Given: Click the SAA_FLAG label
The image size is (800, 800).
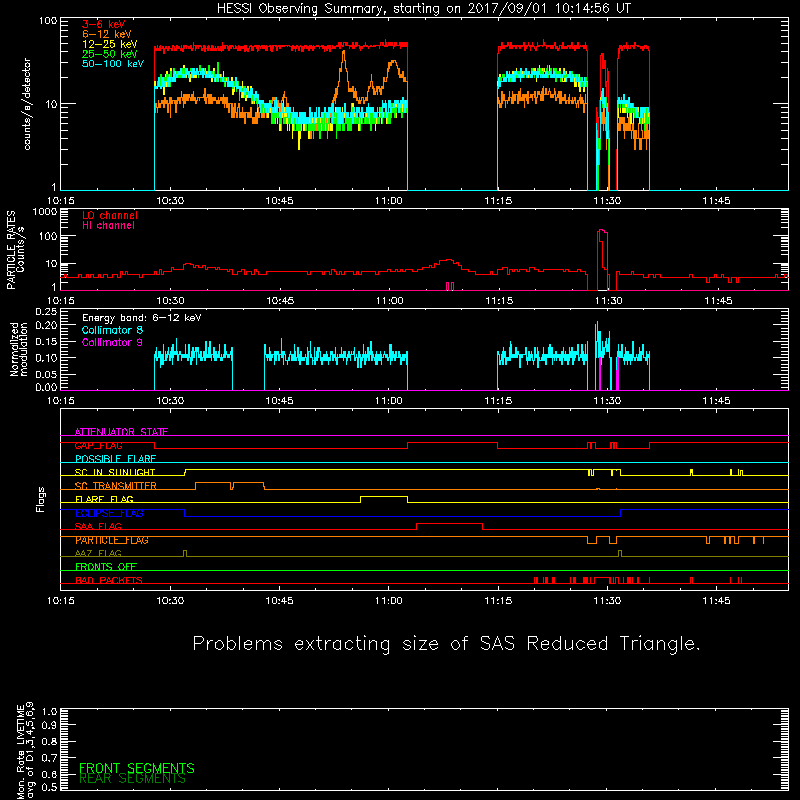Looking at the screenshot, I should 98,527.
